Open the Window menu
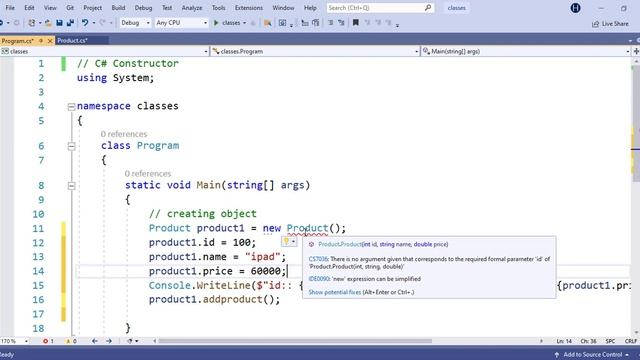The height and width of the screenshot is (360, 640). (x=283, y=8)
